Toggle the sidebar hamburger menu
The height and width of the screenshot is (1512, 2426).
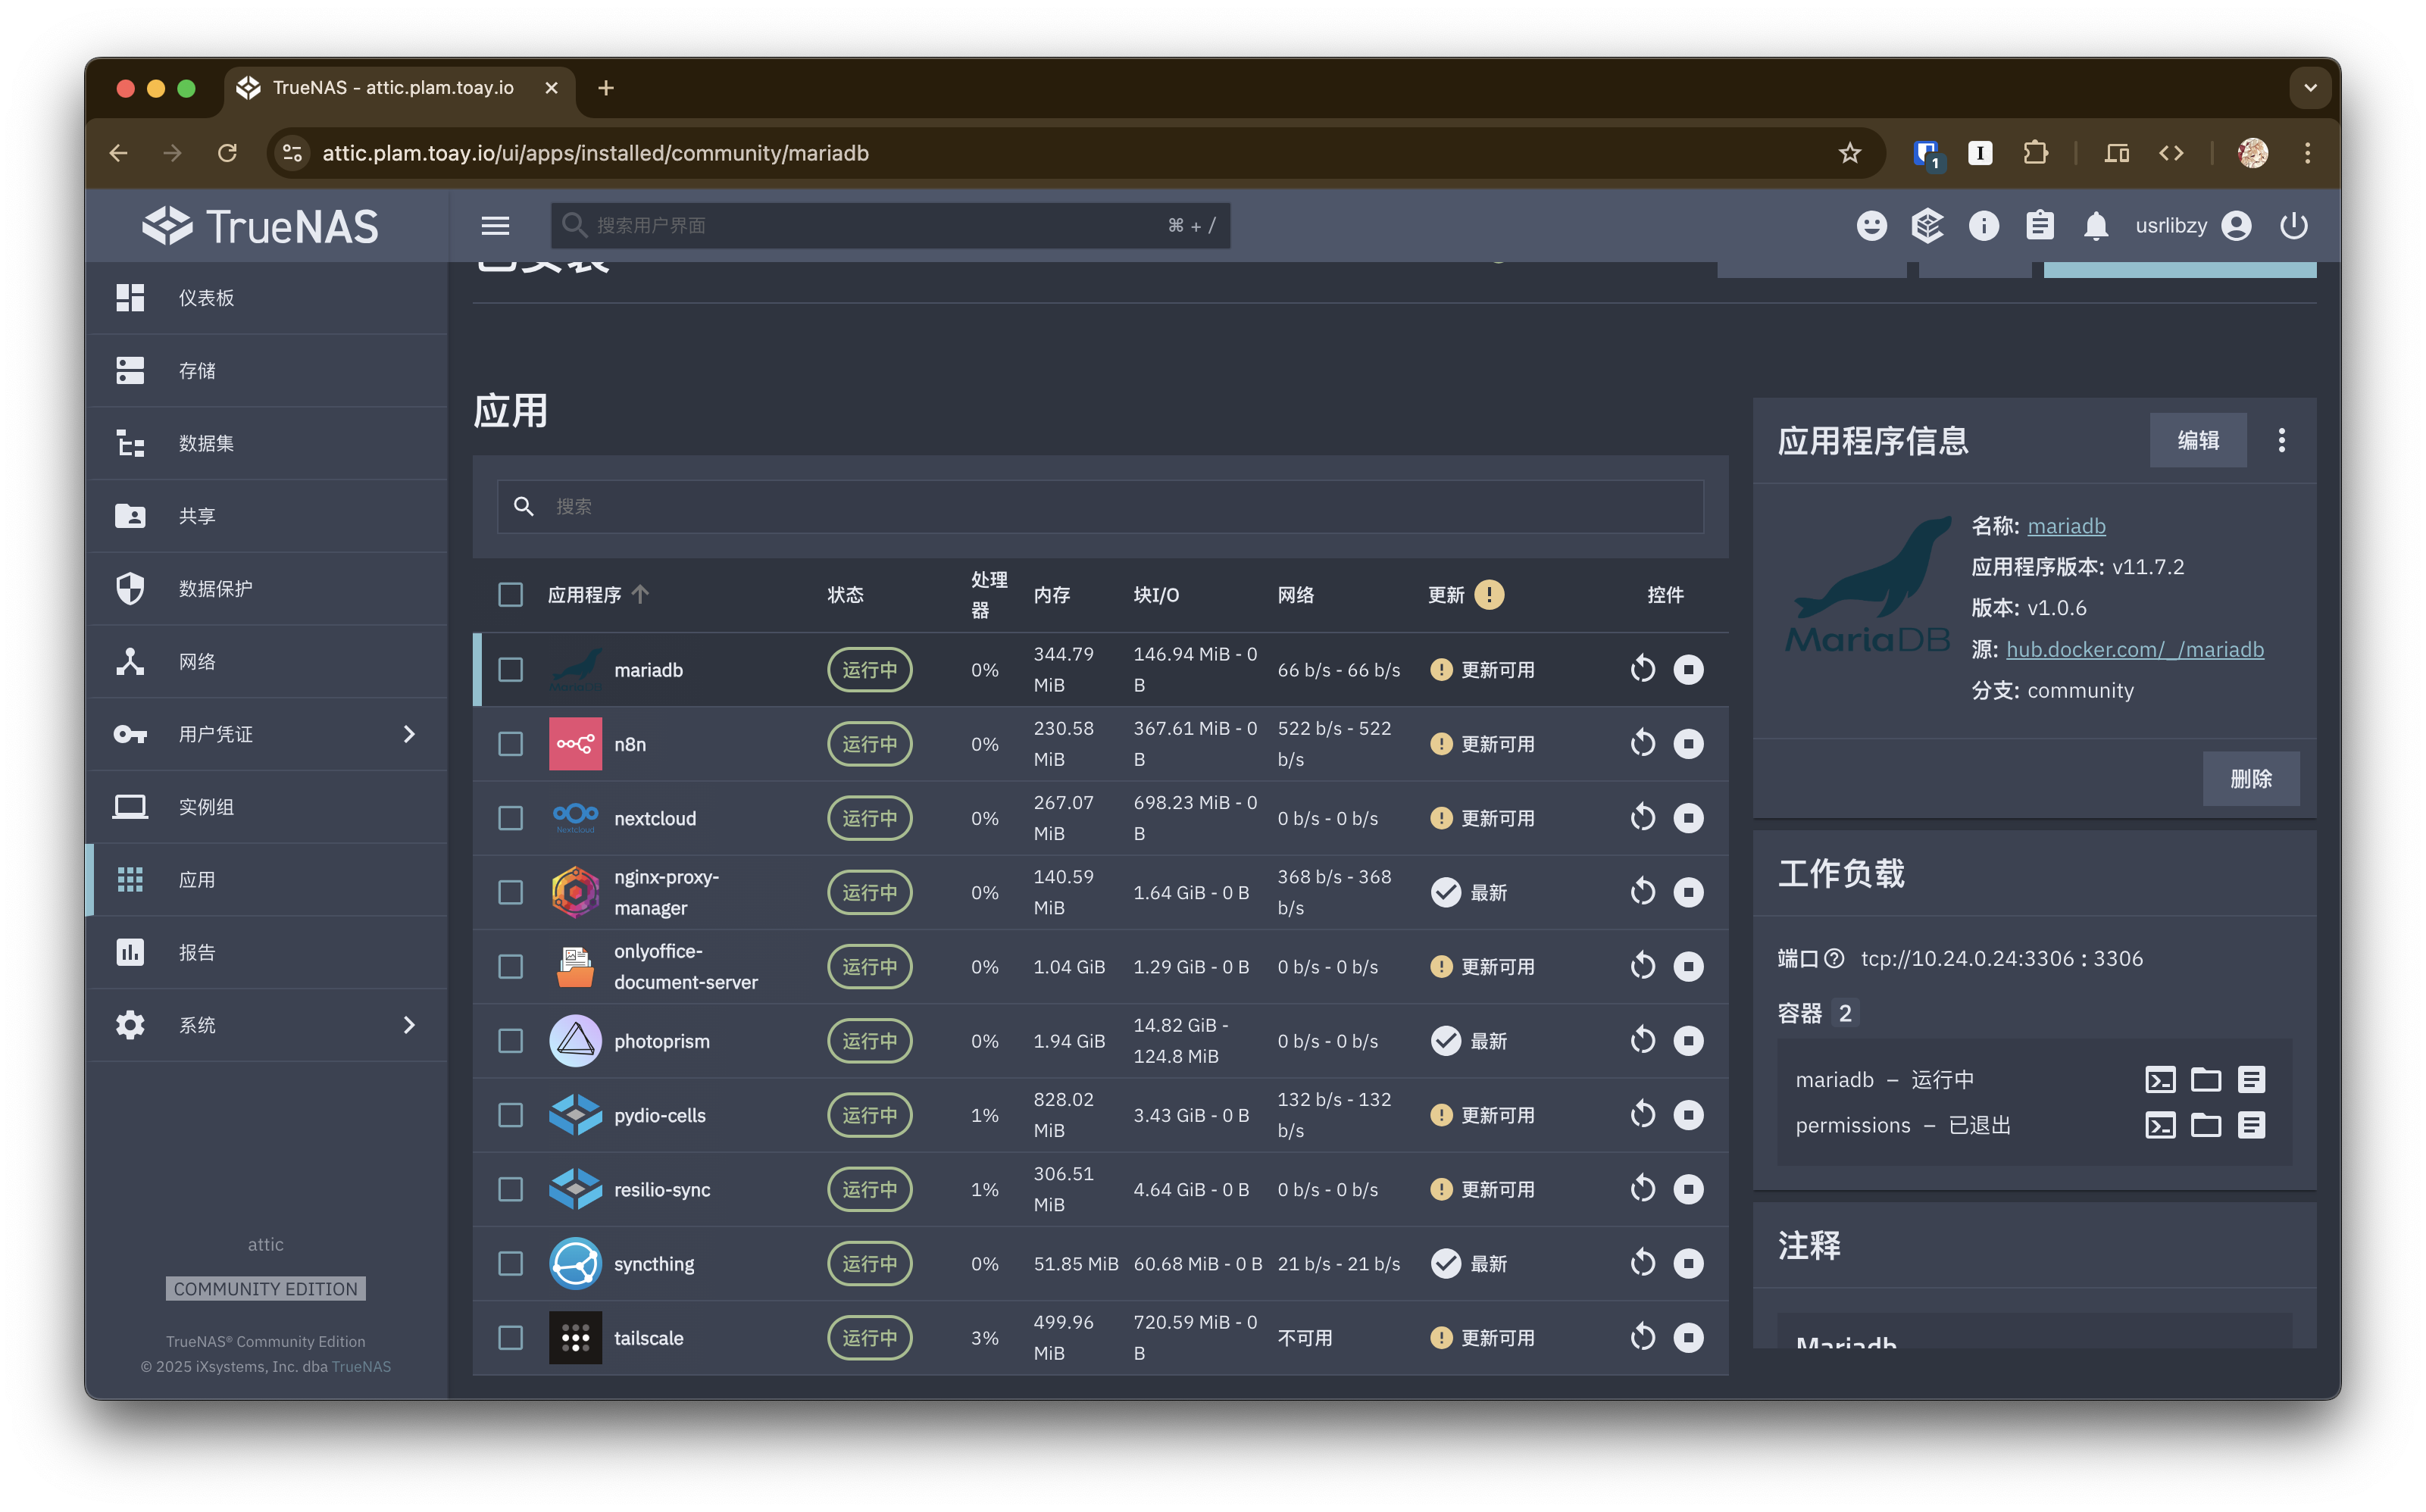(x=495, y=226)
